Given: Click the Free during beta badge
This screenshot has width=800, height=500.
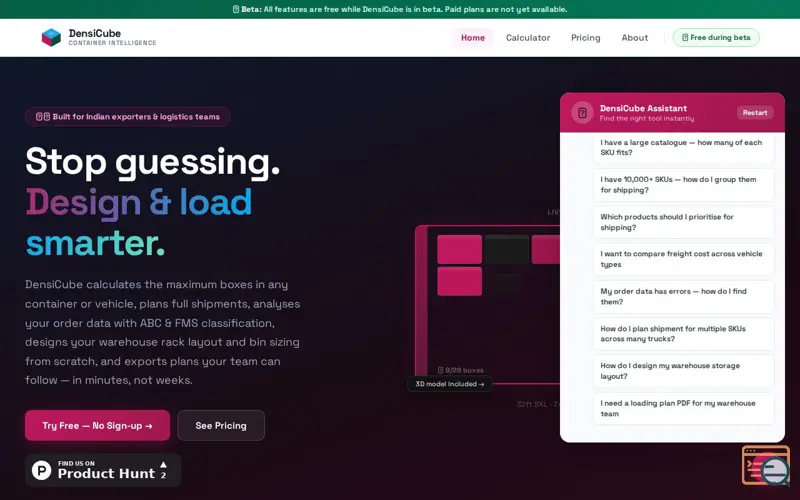Looking at the screenshot, I should [x=716, y=38].
